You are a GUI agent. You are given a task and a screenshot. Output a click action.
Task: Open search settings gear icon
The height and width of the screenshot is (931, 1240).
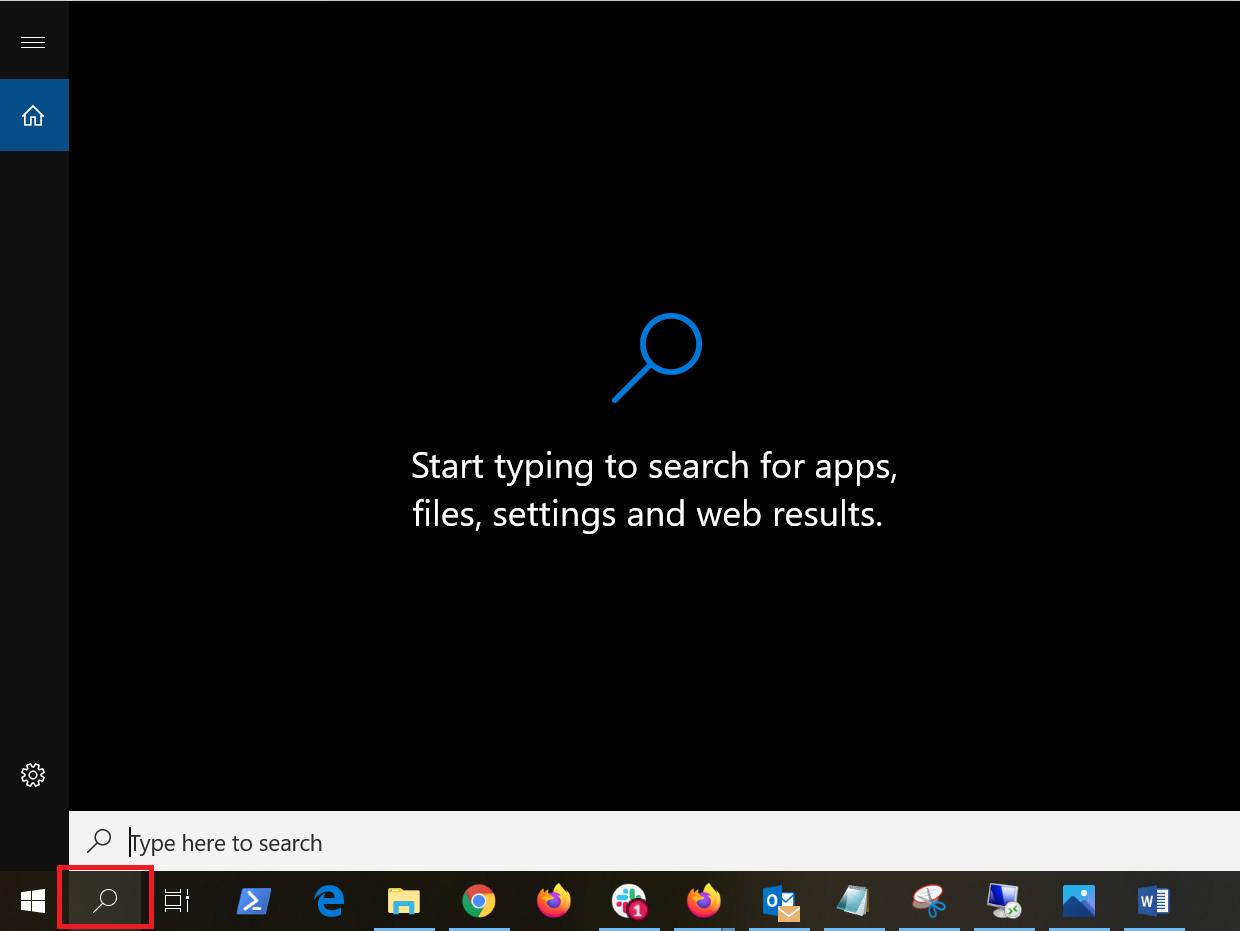33,775
